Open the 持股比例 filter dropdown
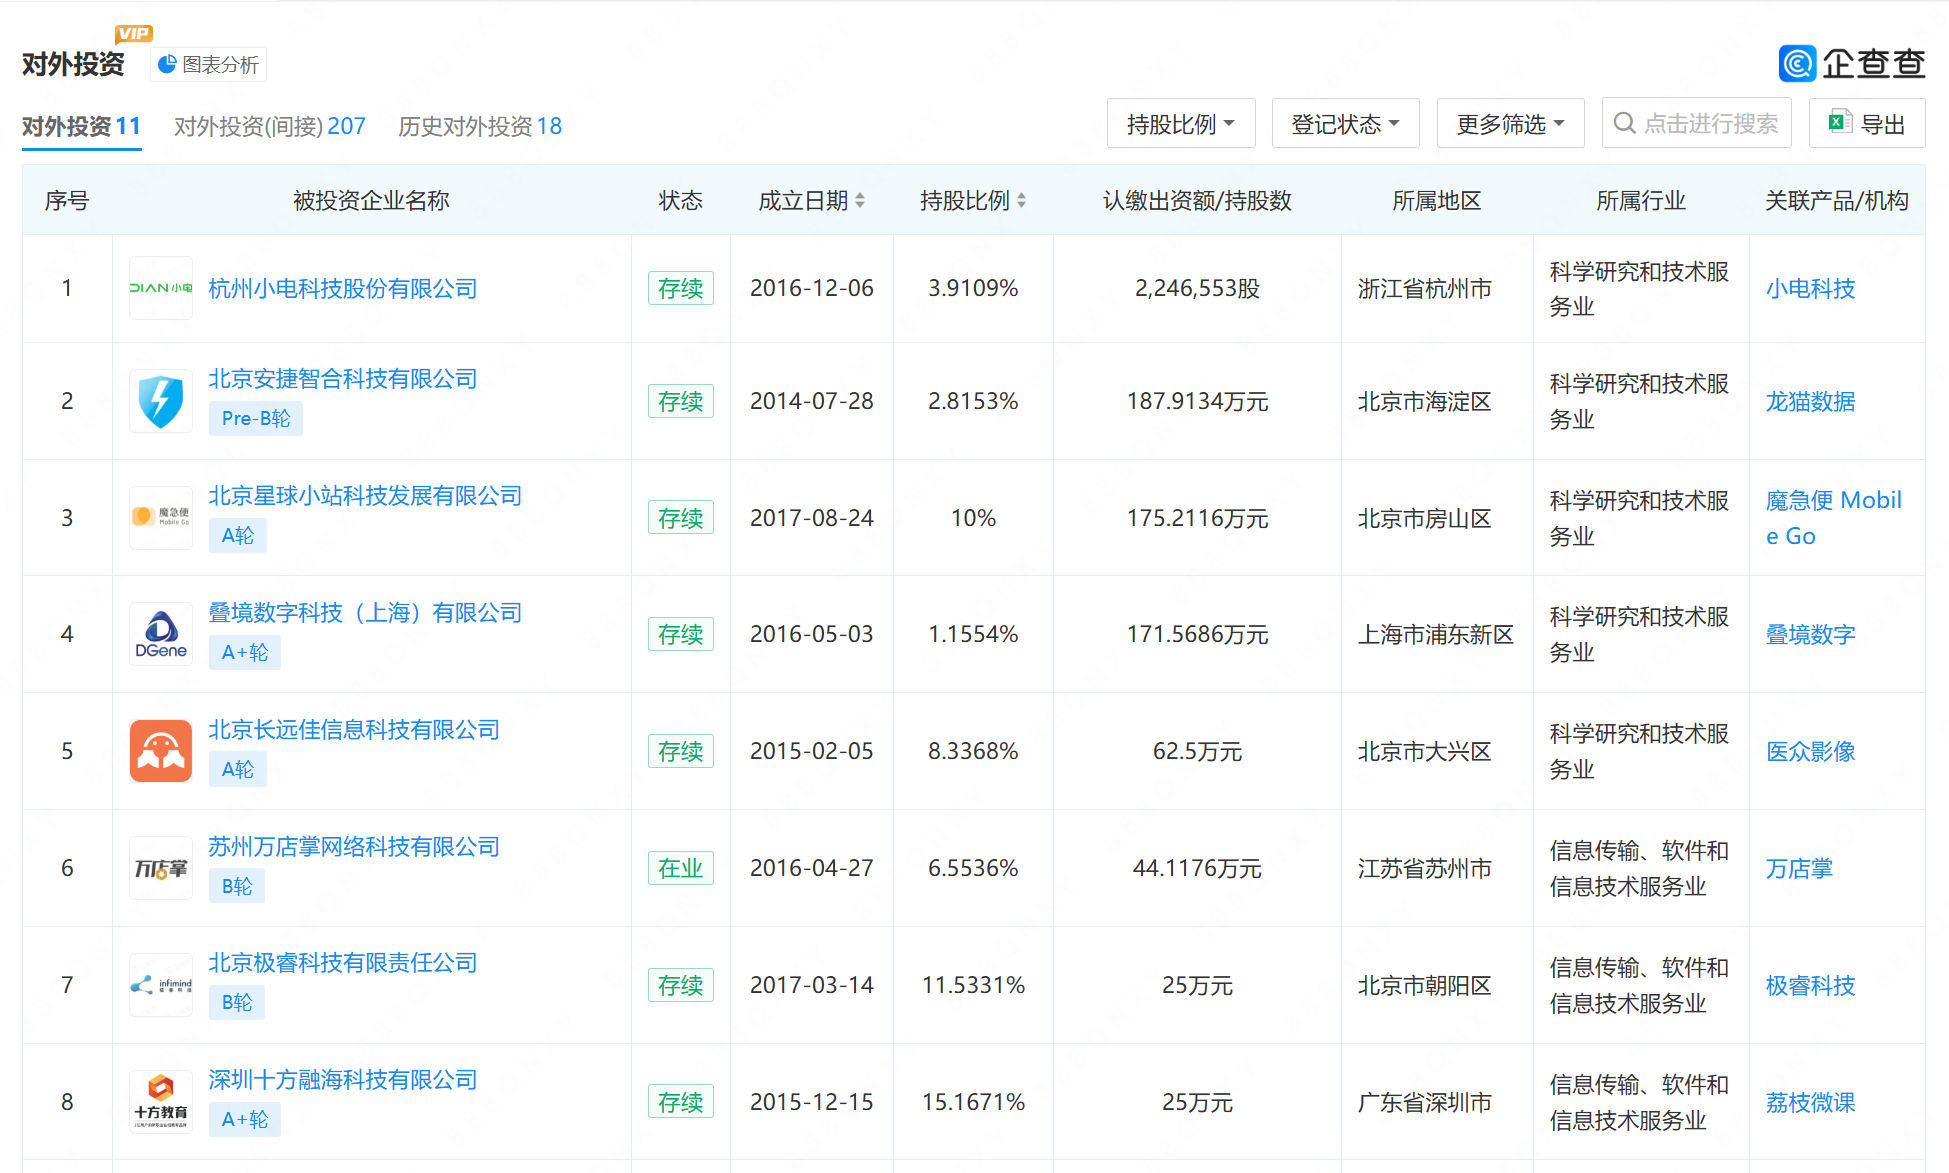The image size is (1949, 1173). coord(1180,124)
